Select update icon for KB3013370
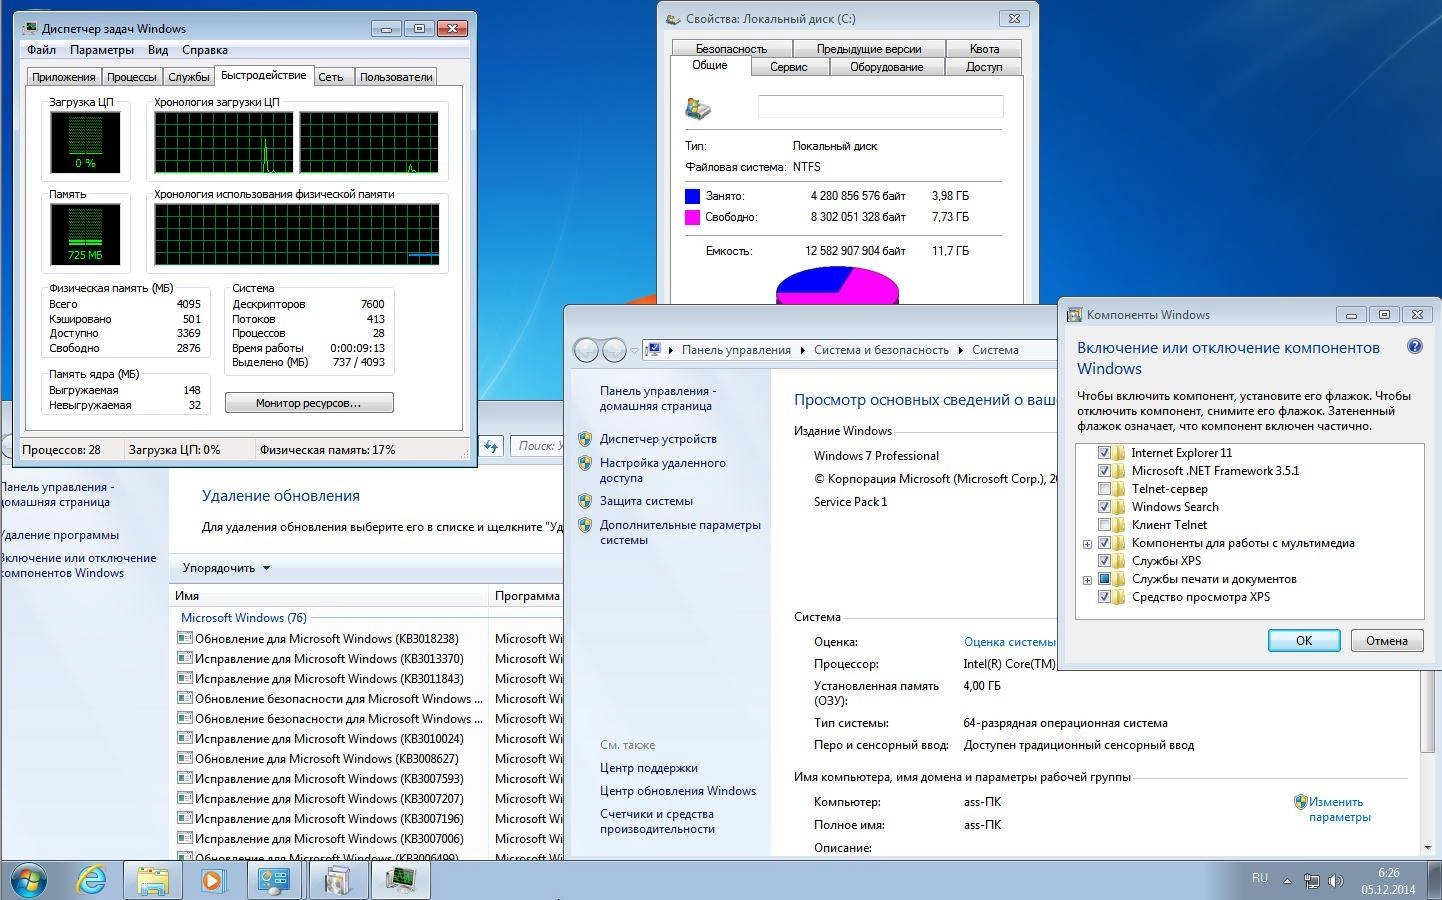The height and width of the screenshot is (900, 1442). (x=184, y=658)
